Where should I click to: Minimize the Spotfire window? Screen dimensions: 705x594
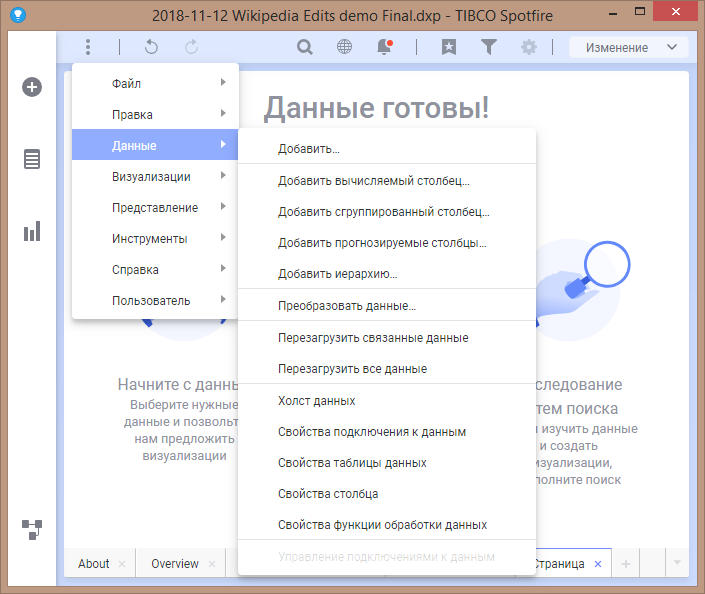pyautogui.click(x=613, y=14)
